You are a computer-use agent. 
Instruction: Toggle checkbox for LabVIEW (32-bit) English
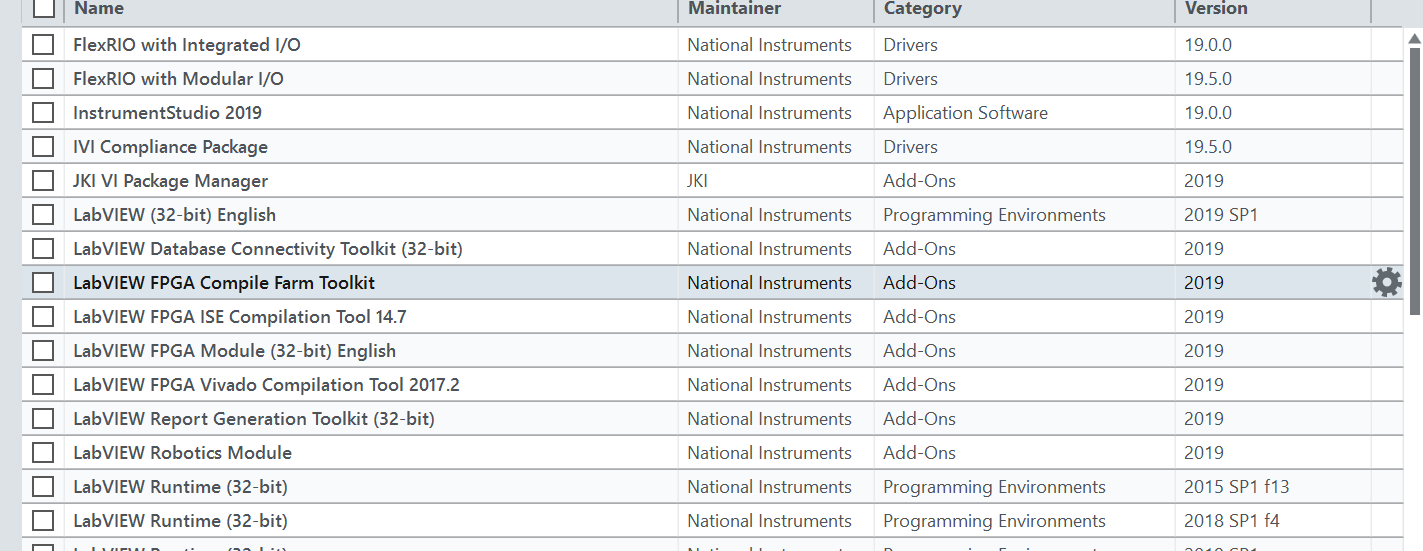[43, 215]
